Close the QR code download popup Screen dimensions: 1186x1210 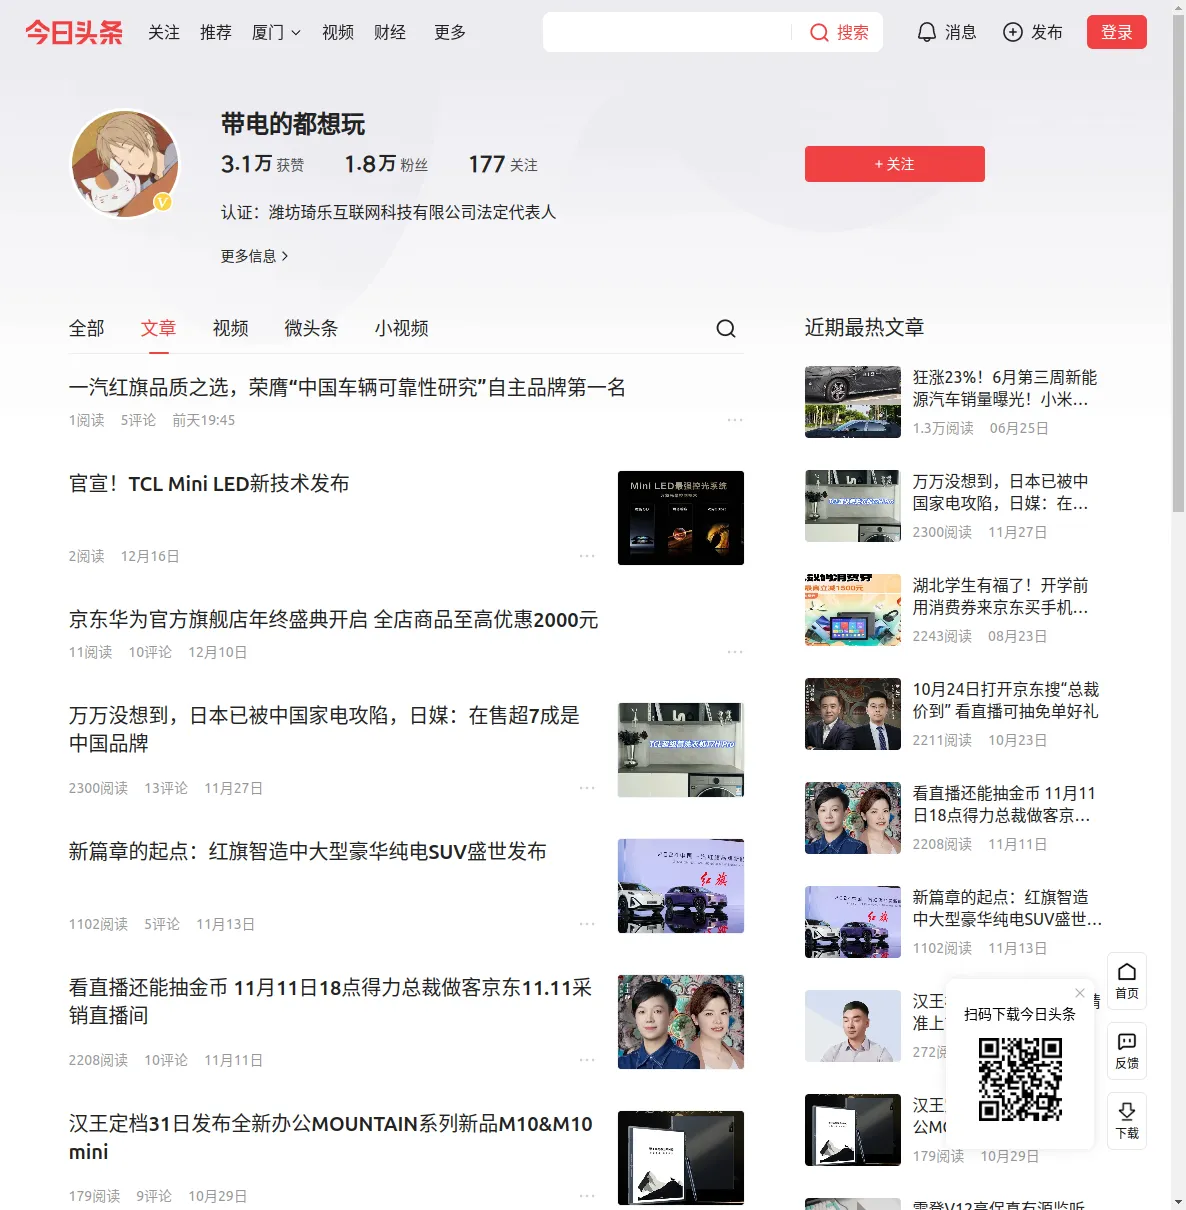(1080, 993)
